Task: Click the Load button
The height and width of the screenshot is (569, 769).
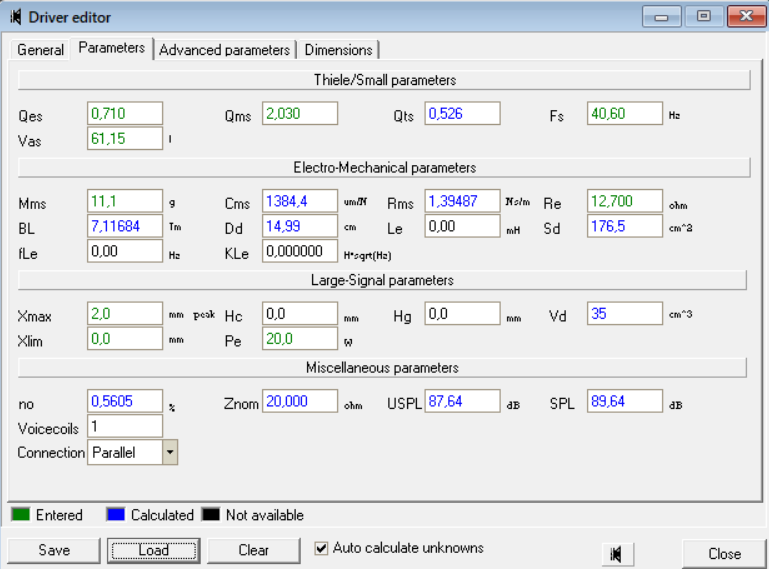Action: click(154, 550)
